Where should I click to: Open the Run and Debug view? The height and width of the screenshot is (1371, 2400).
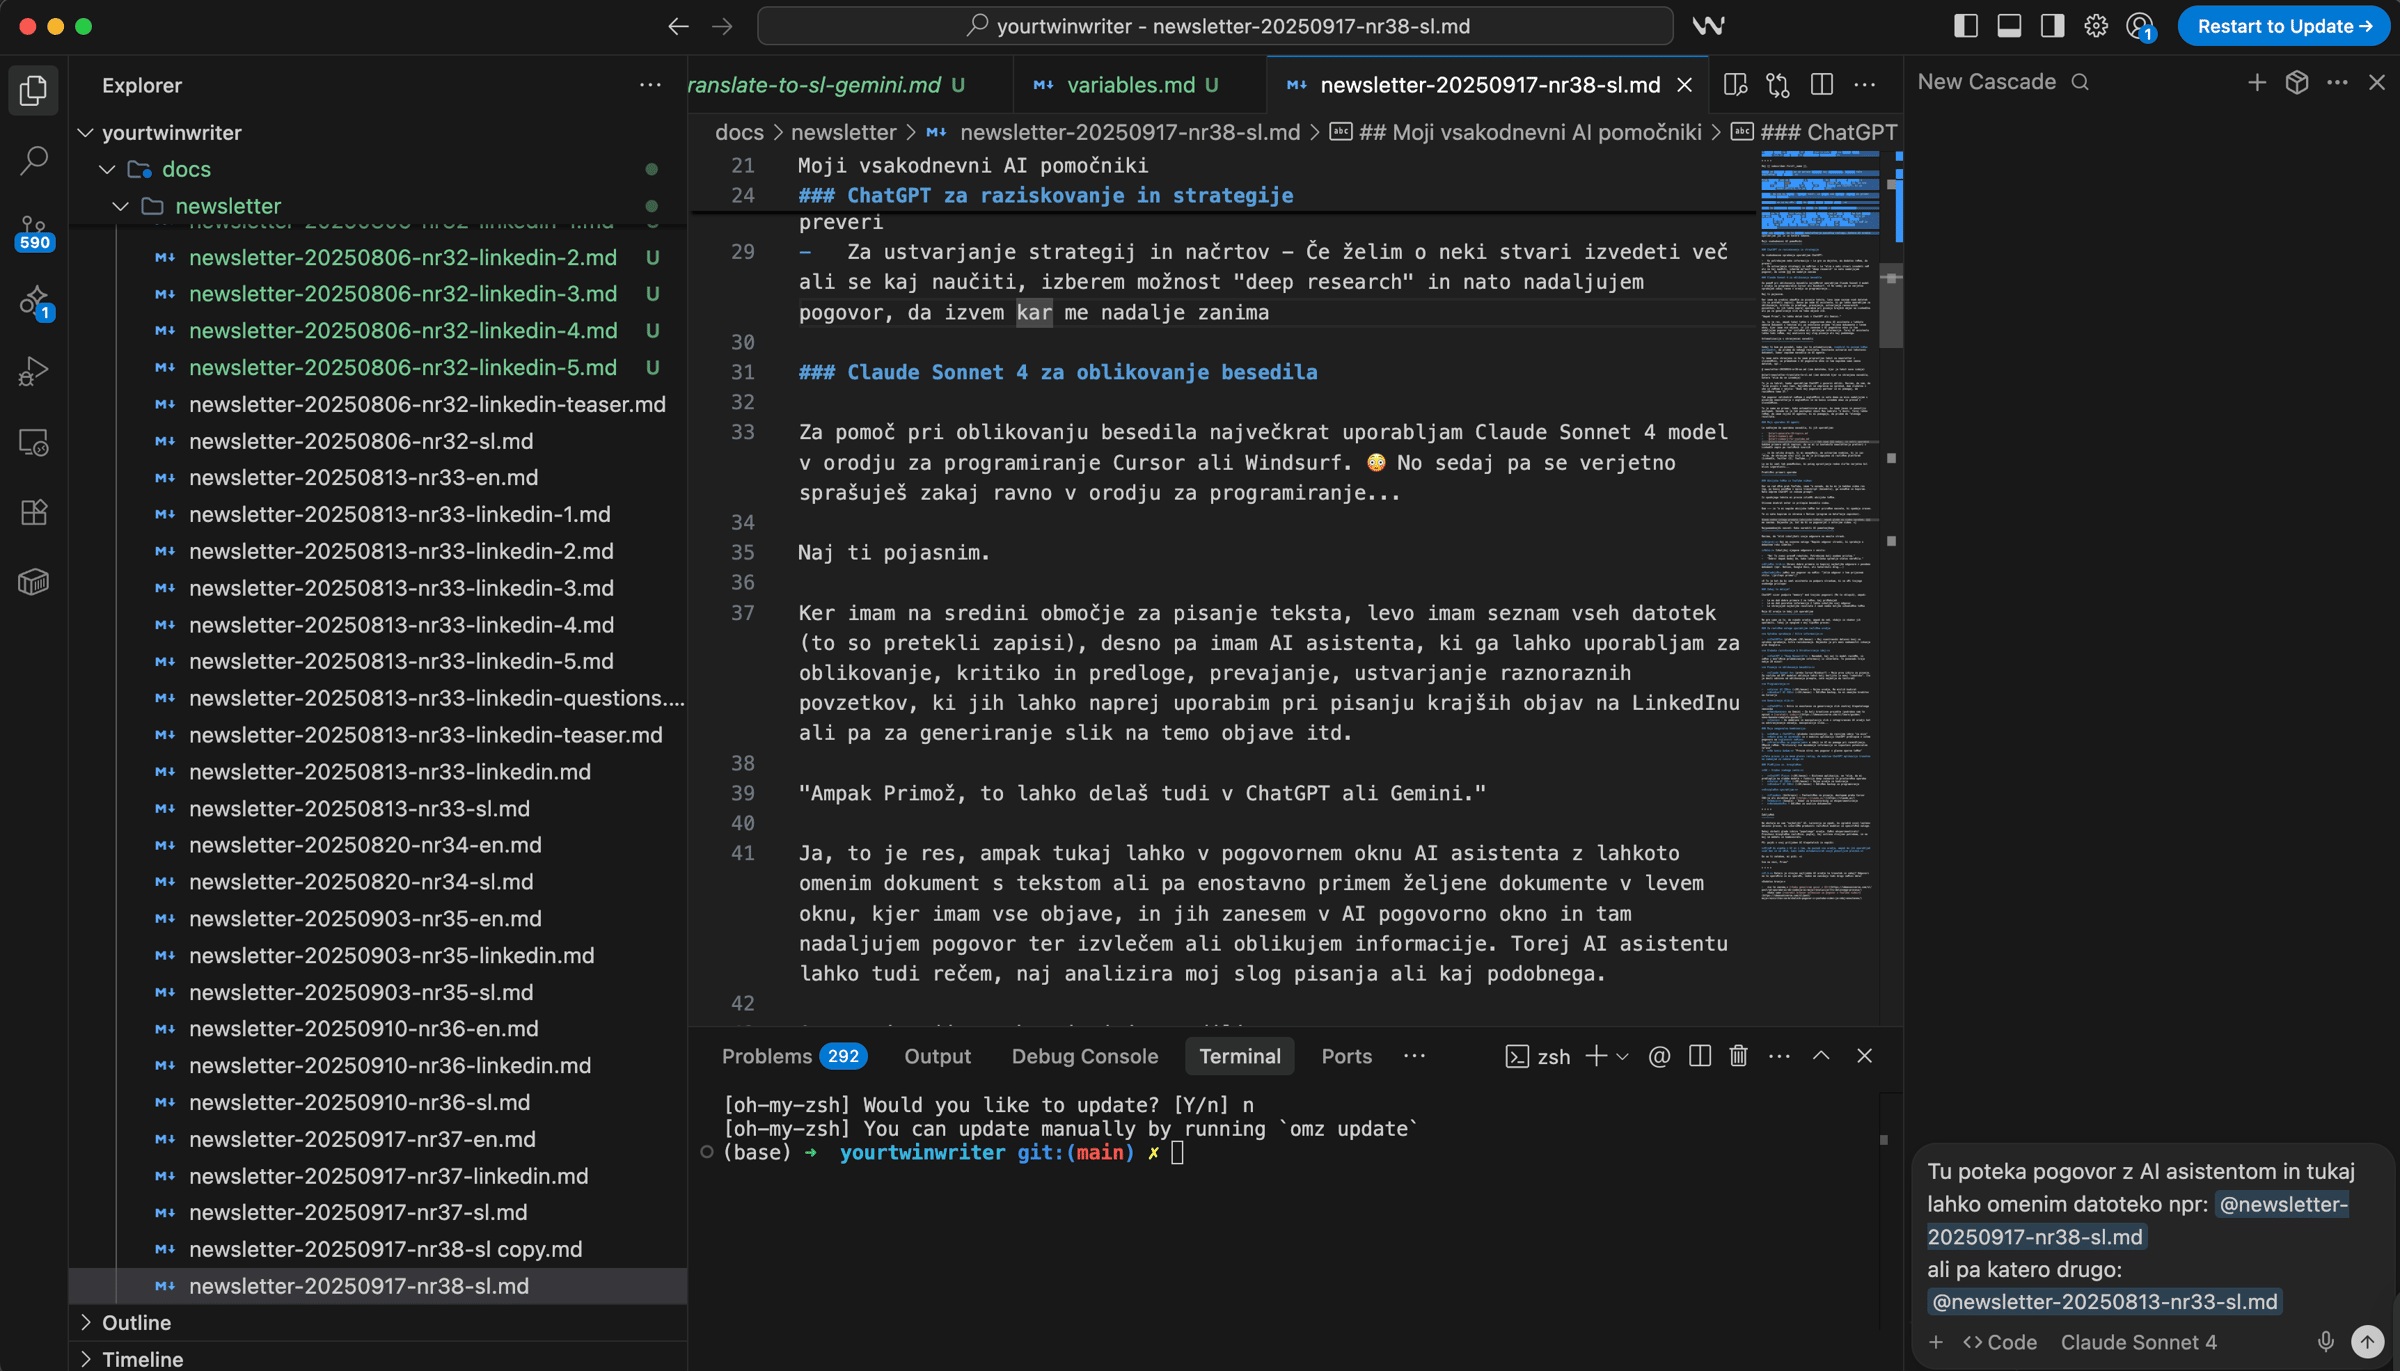[x=34, y=372]
